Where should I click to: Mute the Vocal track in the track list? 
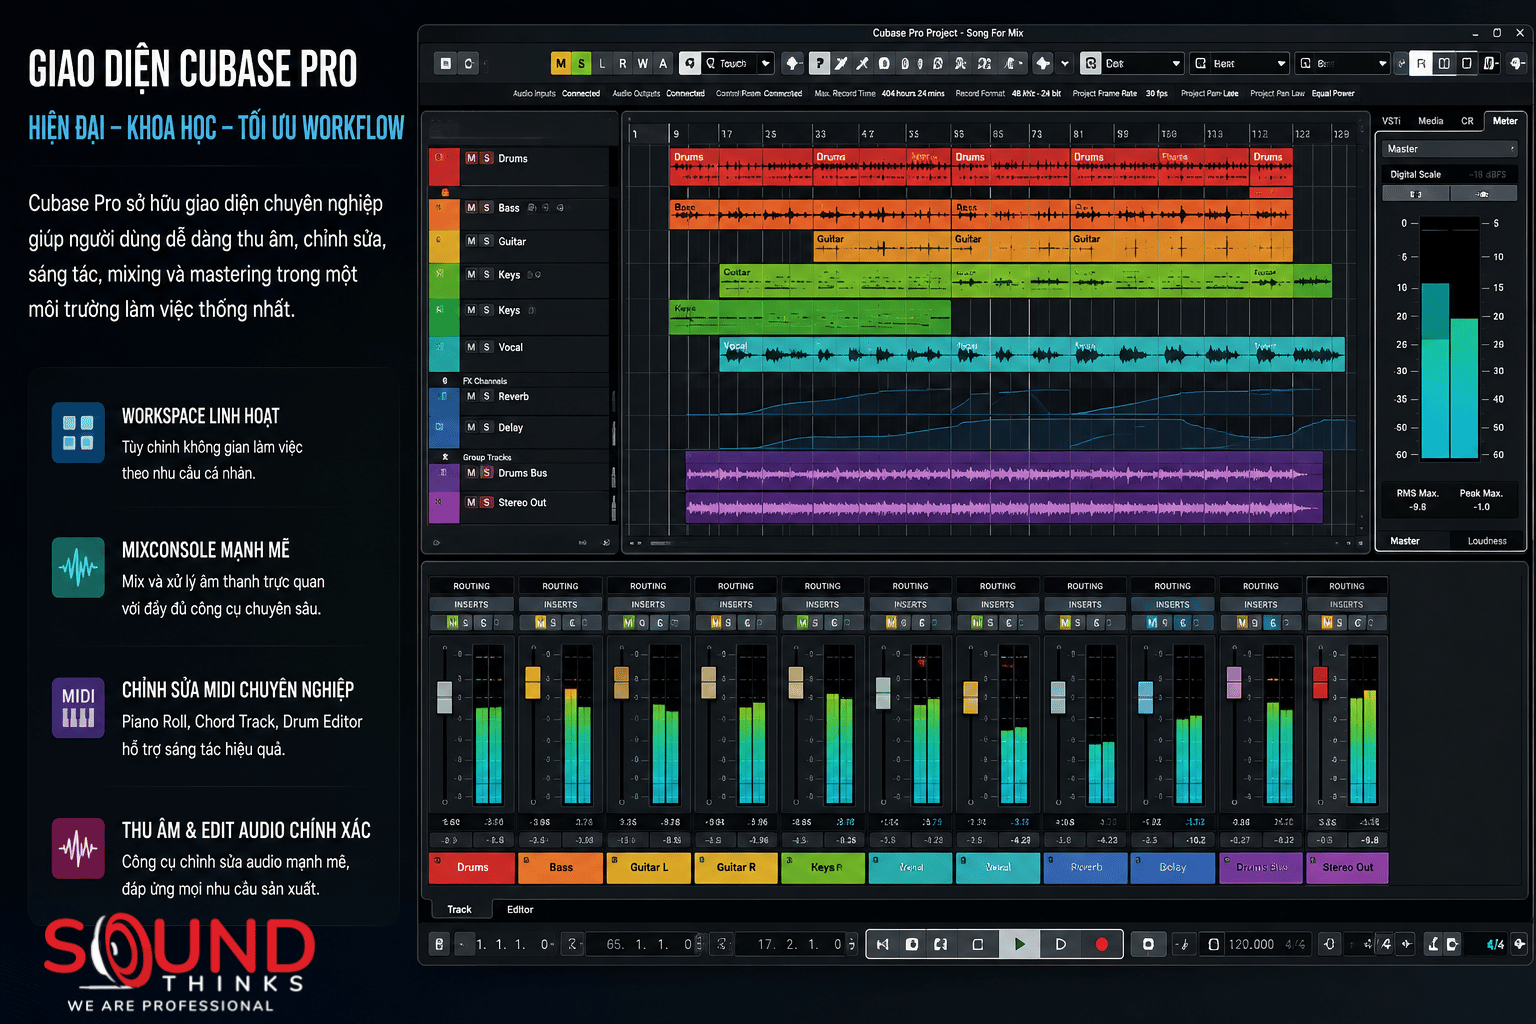(471, 347)
